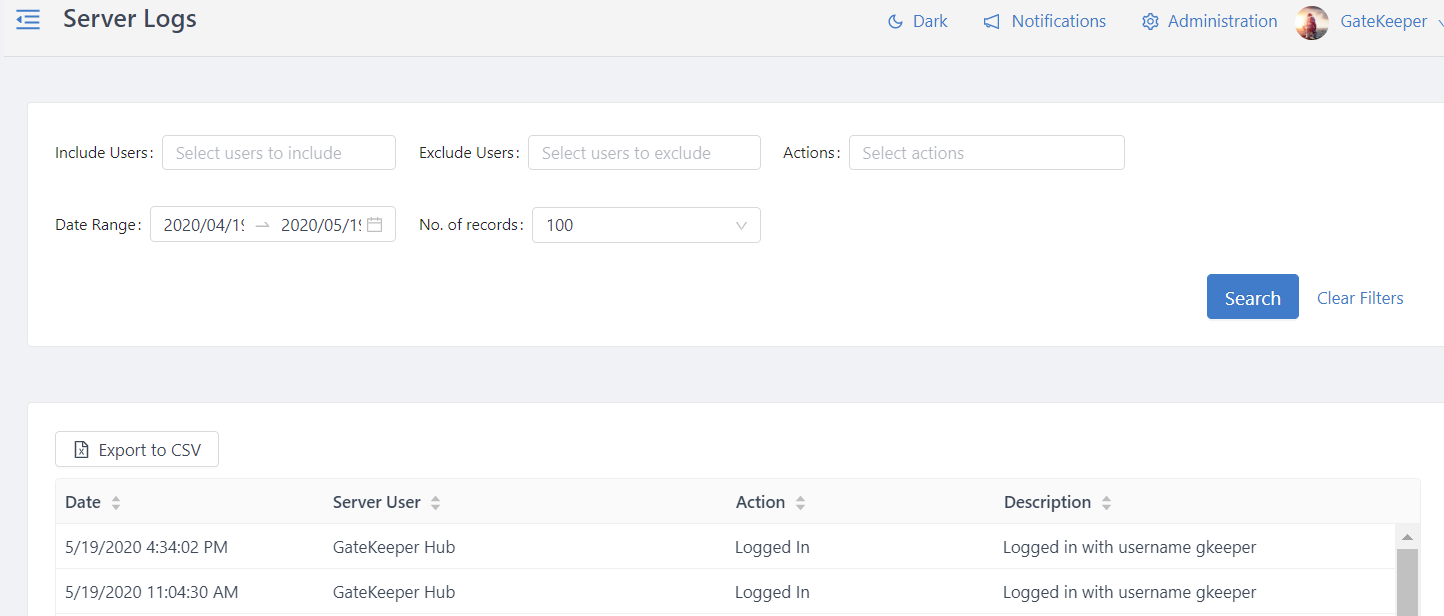The image size is (1444, 616).
Task: Sort by Description column arrows
Action: (1106, 503)
